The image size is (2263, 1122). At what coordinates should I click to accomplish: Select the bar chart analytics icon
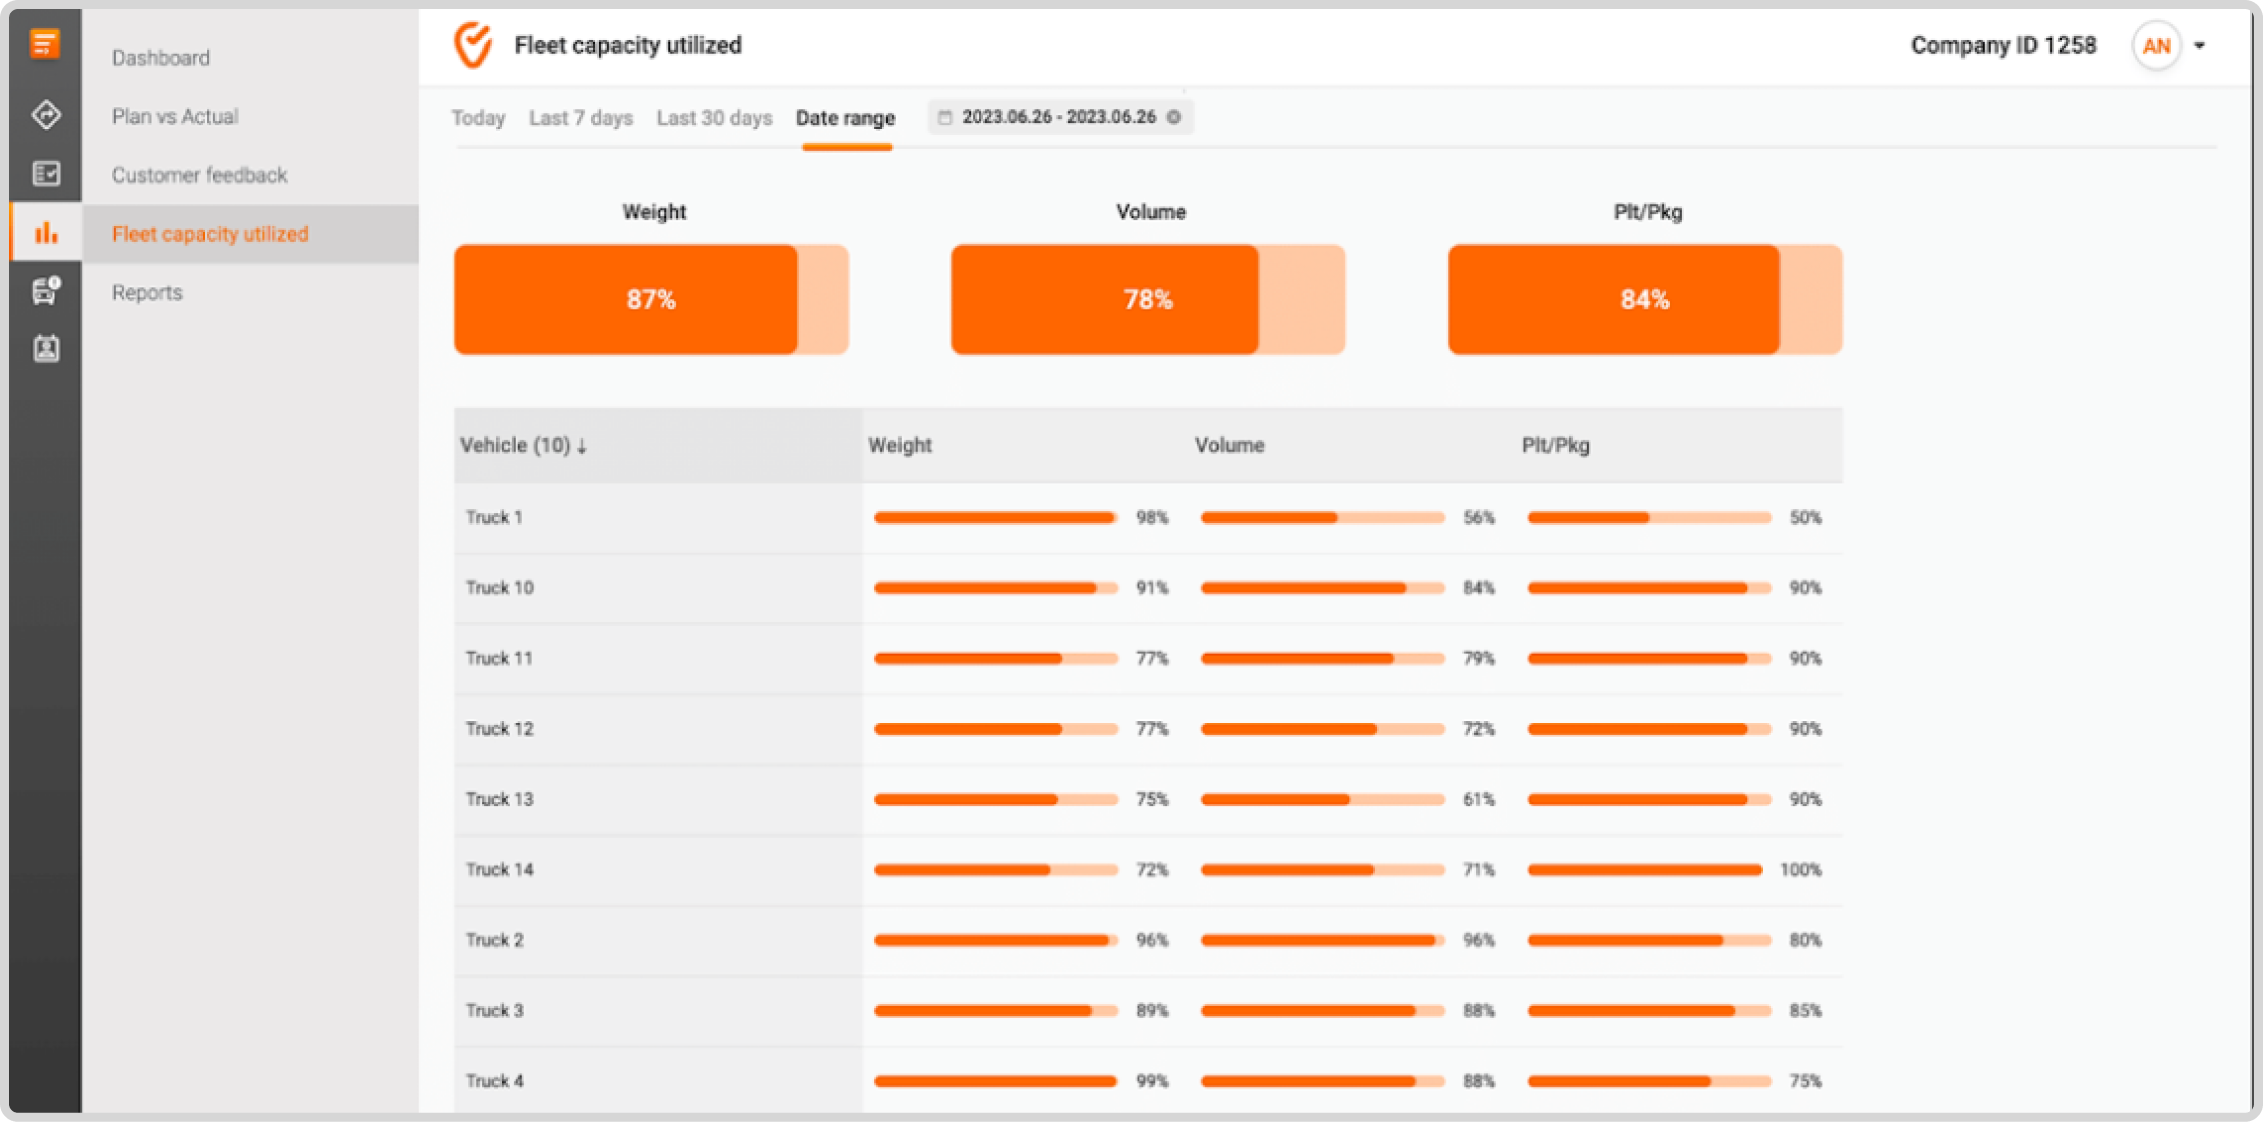pyautogui.click(x=46, y=233)
